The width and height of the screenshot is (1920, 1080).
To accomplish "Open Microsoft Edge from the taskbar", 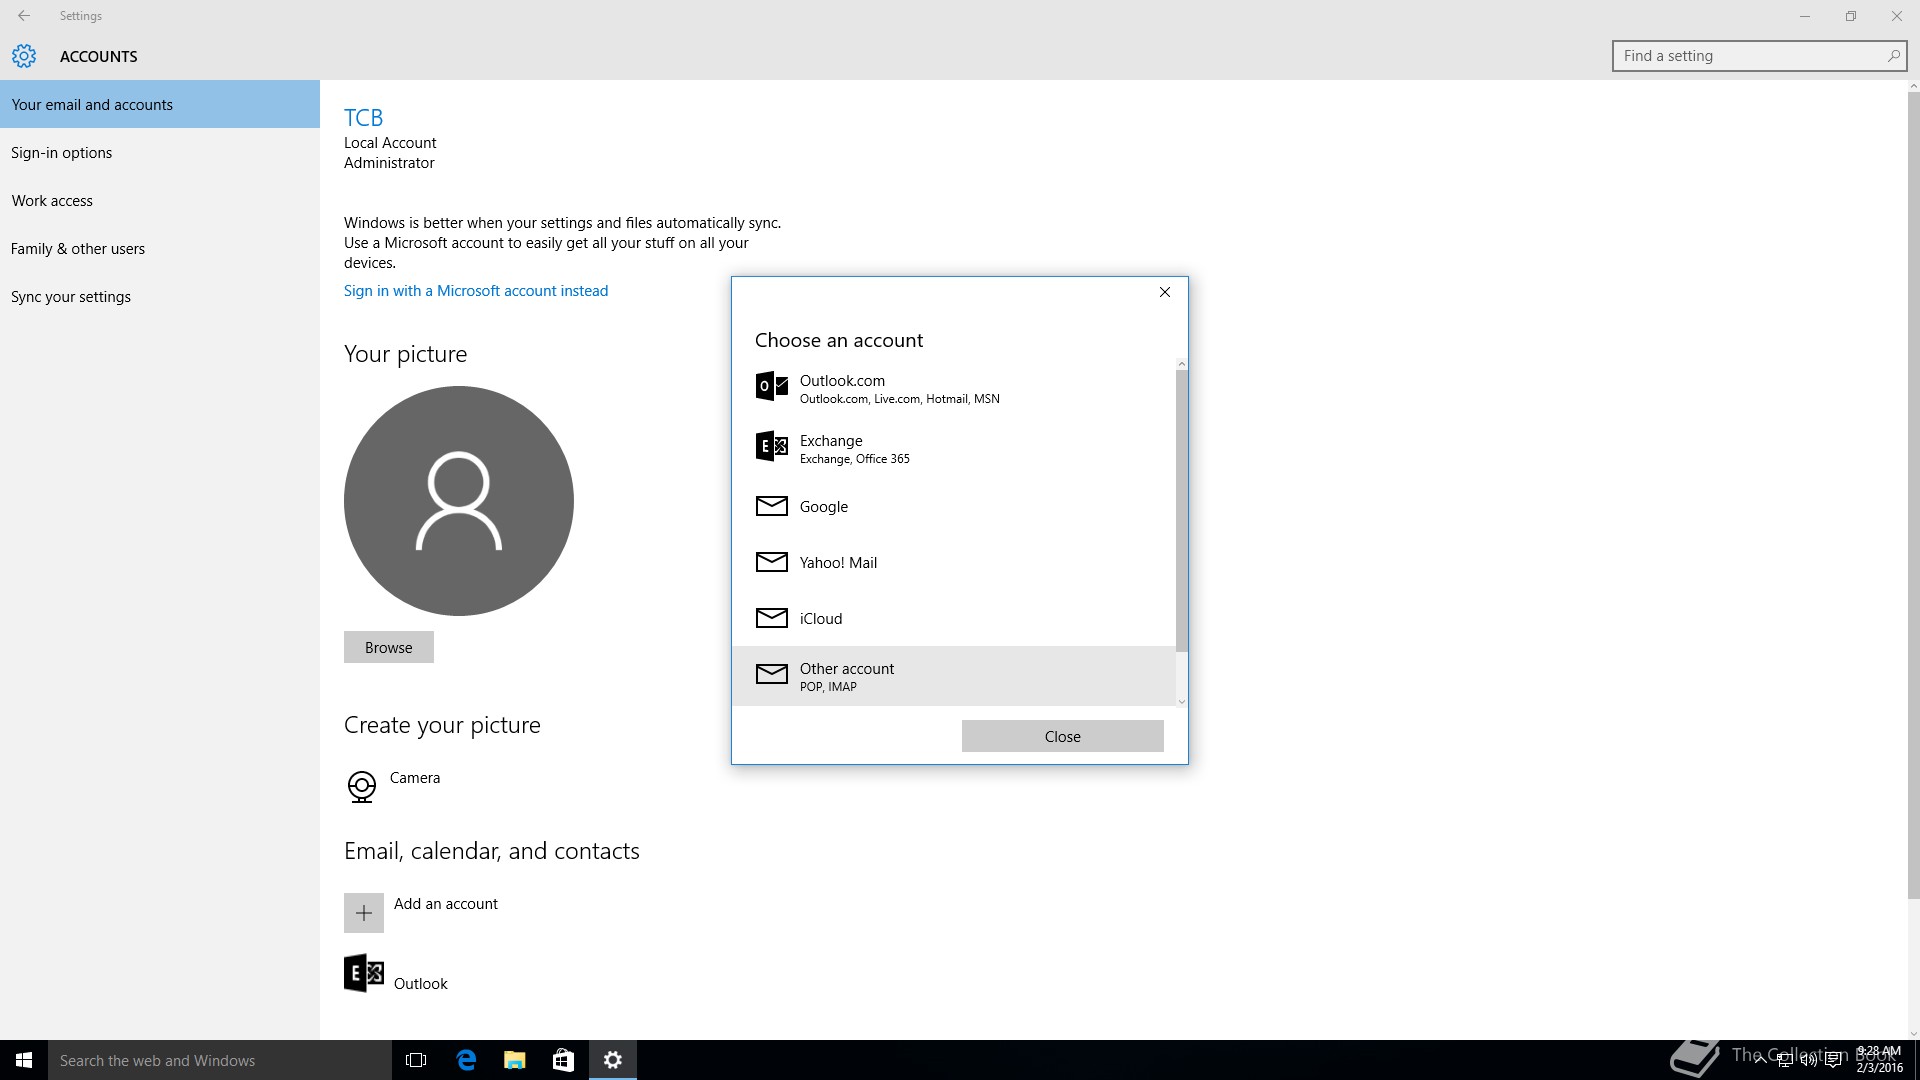I will click(466, 1060).
